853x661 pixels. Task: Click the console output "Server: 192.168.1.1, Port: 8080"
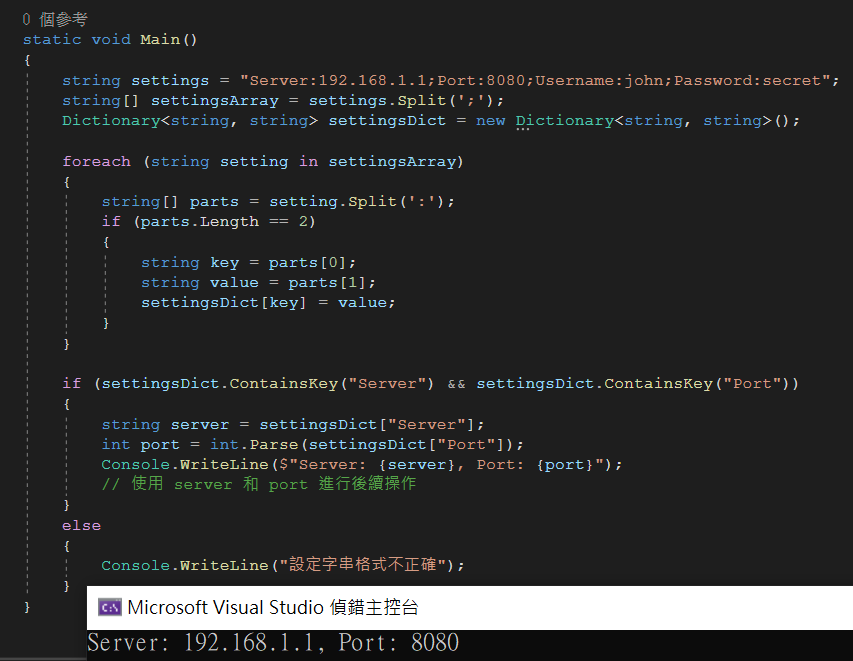coord(273,643)
